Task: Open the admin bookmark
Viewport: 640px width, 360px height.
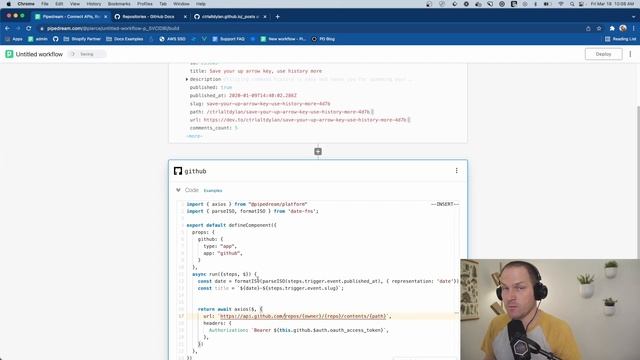Action: pos(38,39)
